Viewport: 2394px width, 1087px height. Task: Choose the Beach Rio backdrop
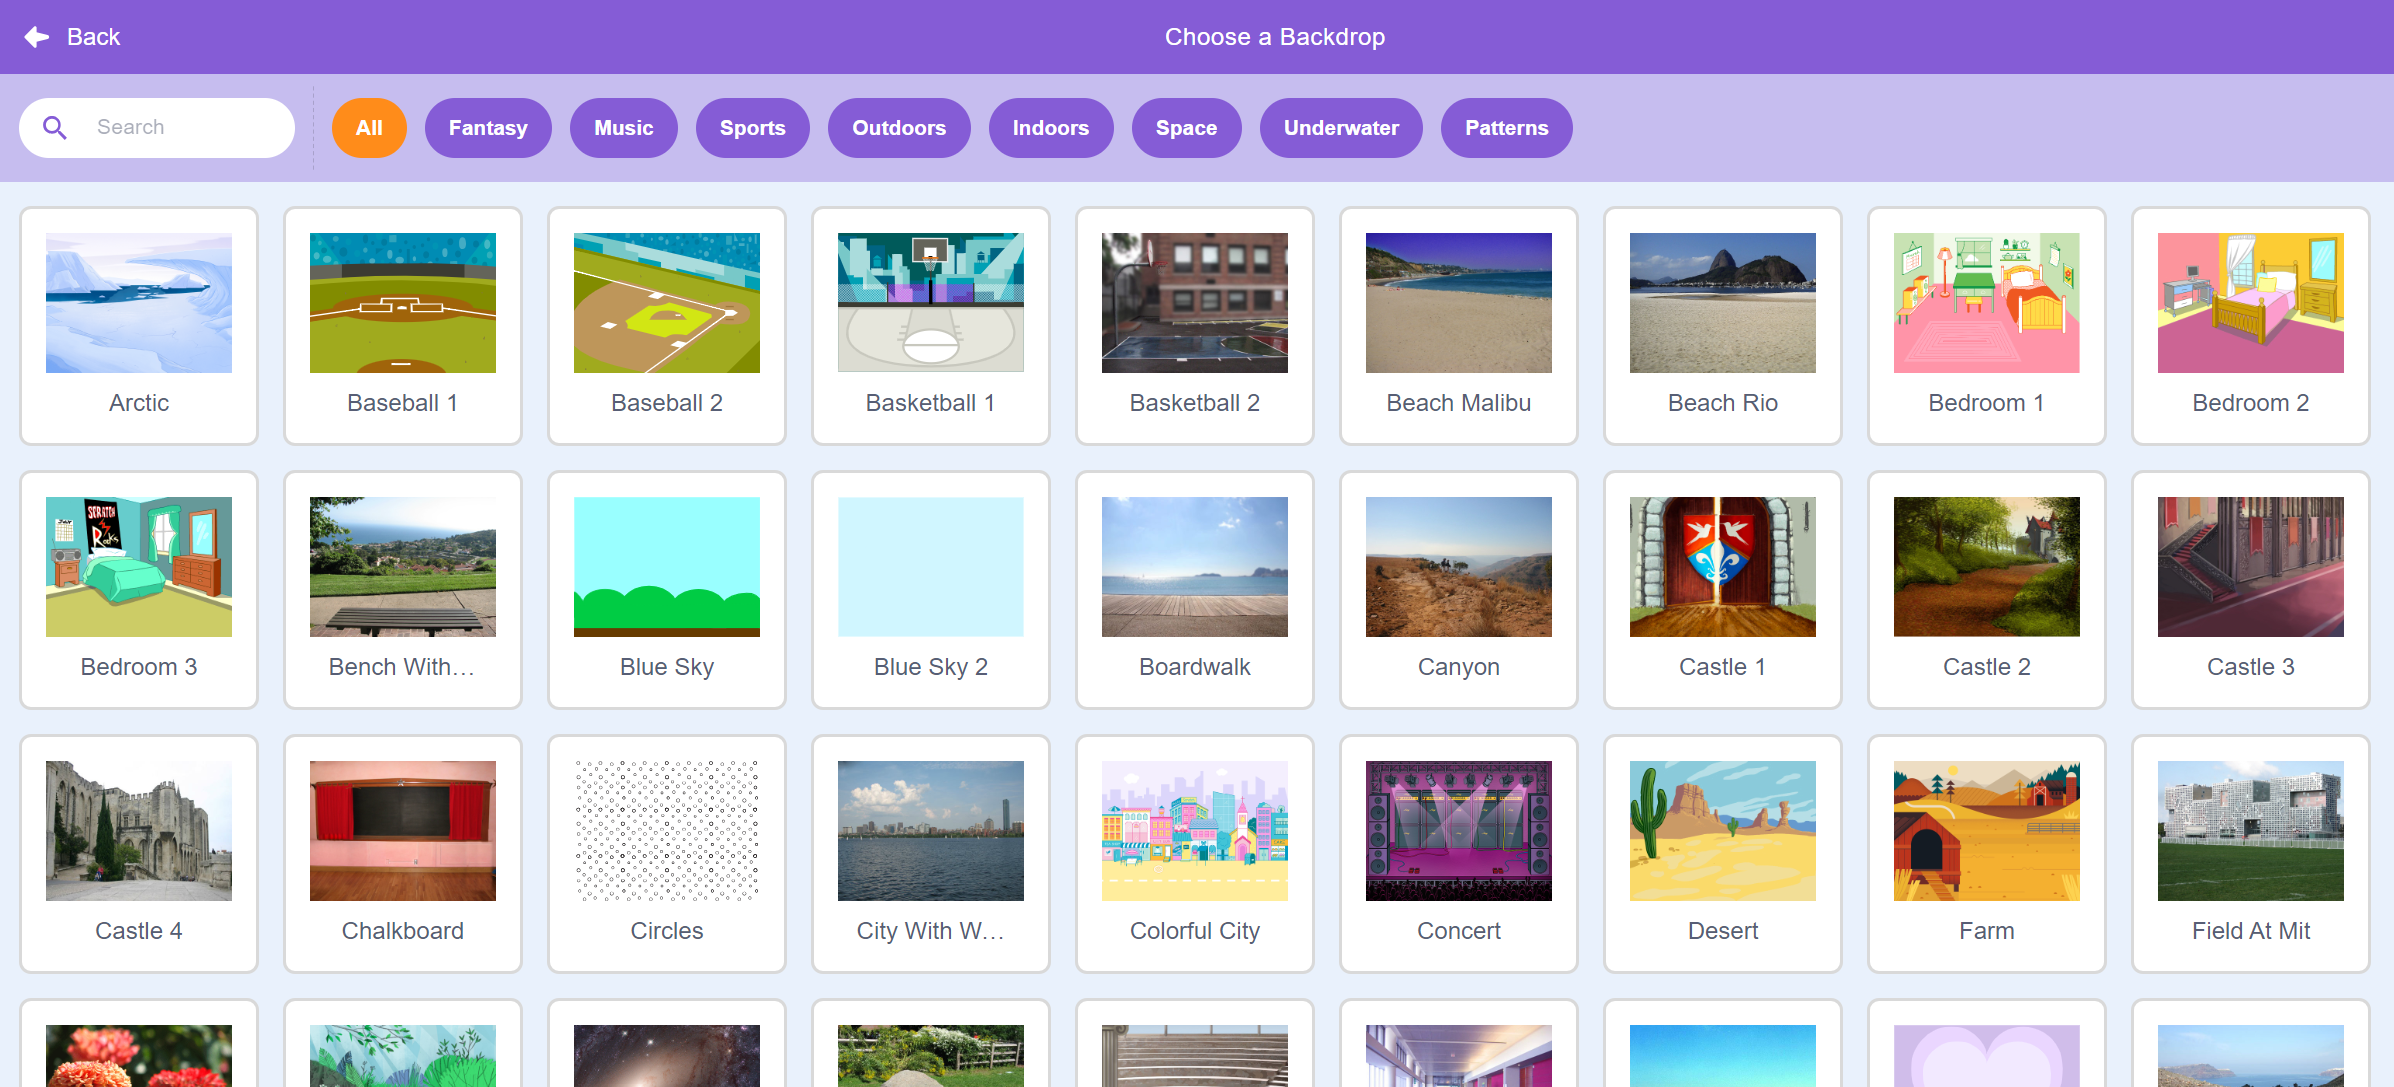click(x=1723, y=326)
